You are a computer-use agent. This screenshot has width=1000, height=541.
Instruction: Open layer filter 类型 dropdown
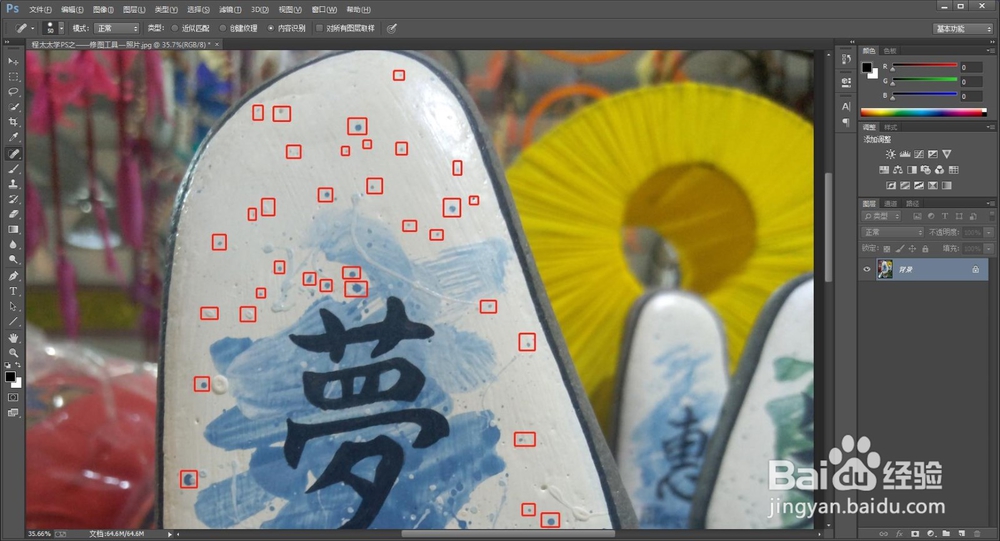[x=882, y=216]
